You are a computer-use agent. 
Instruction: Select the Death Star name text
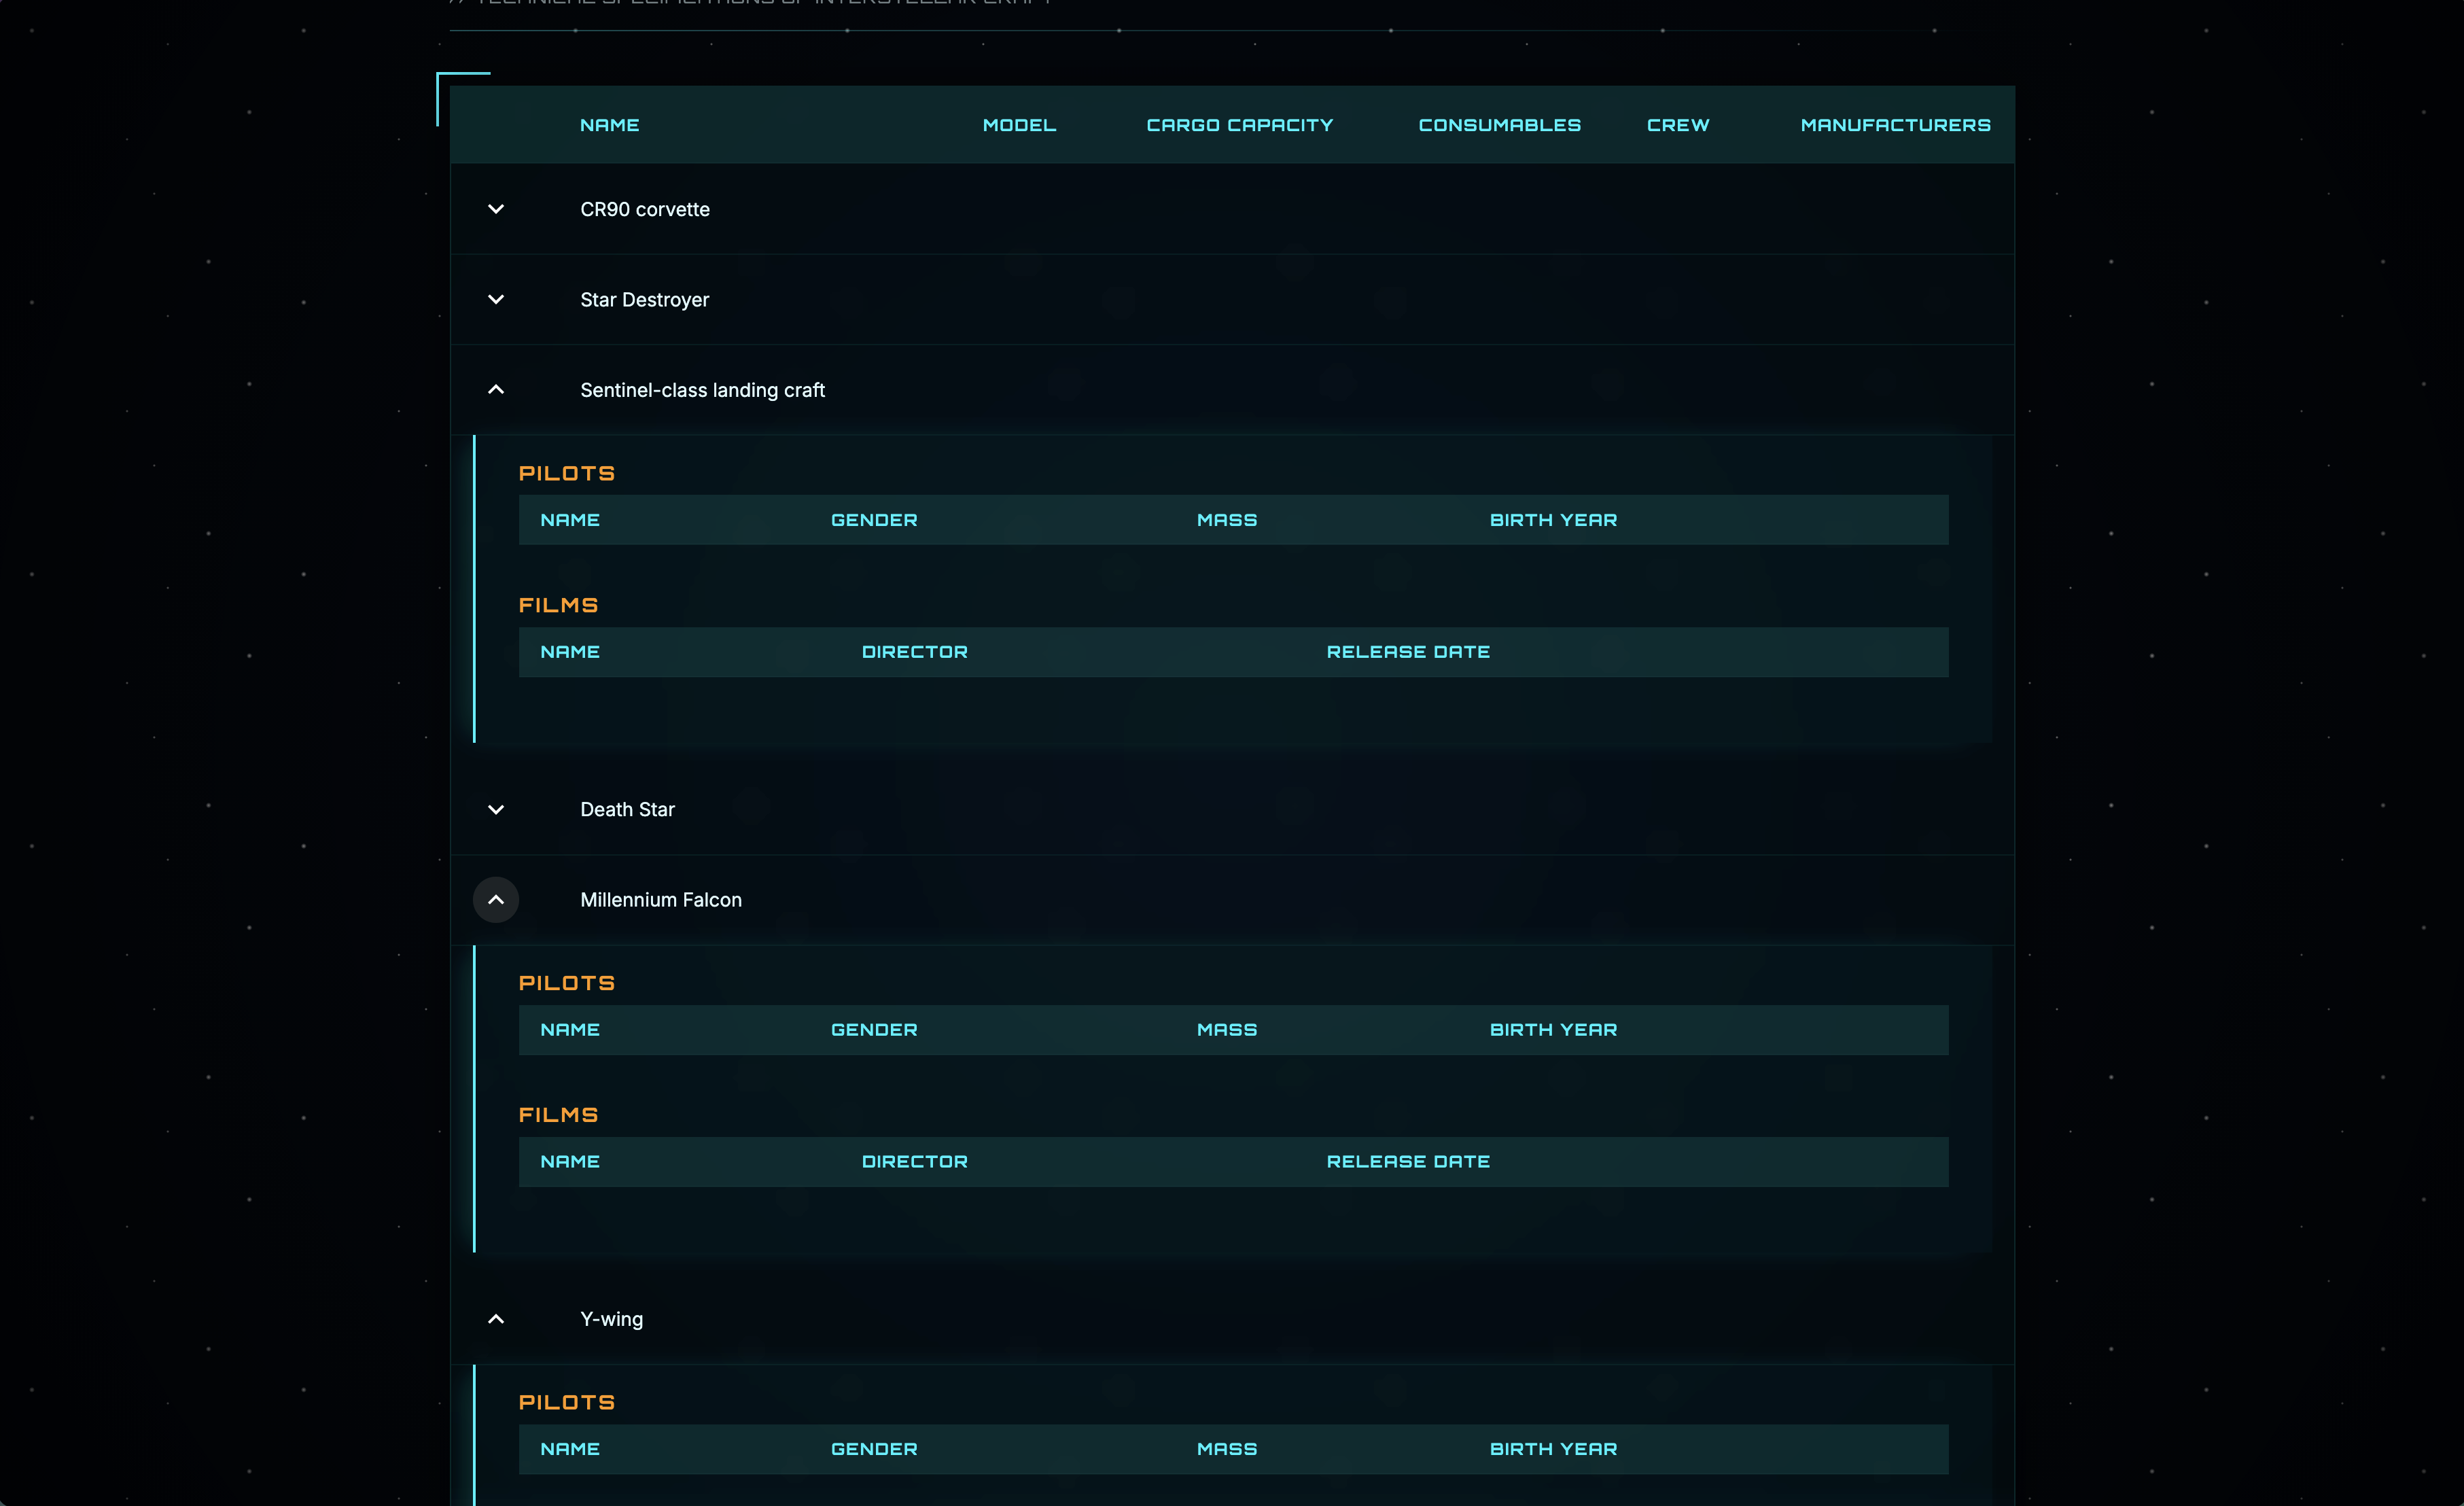pos(628,809)
